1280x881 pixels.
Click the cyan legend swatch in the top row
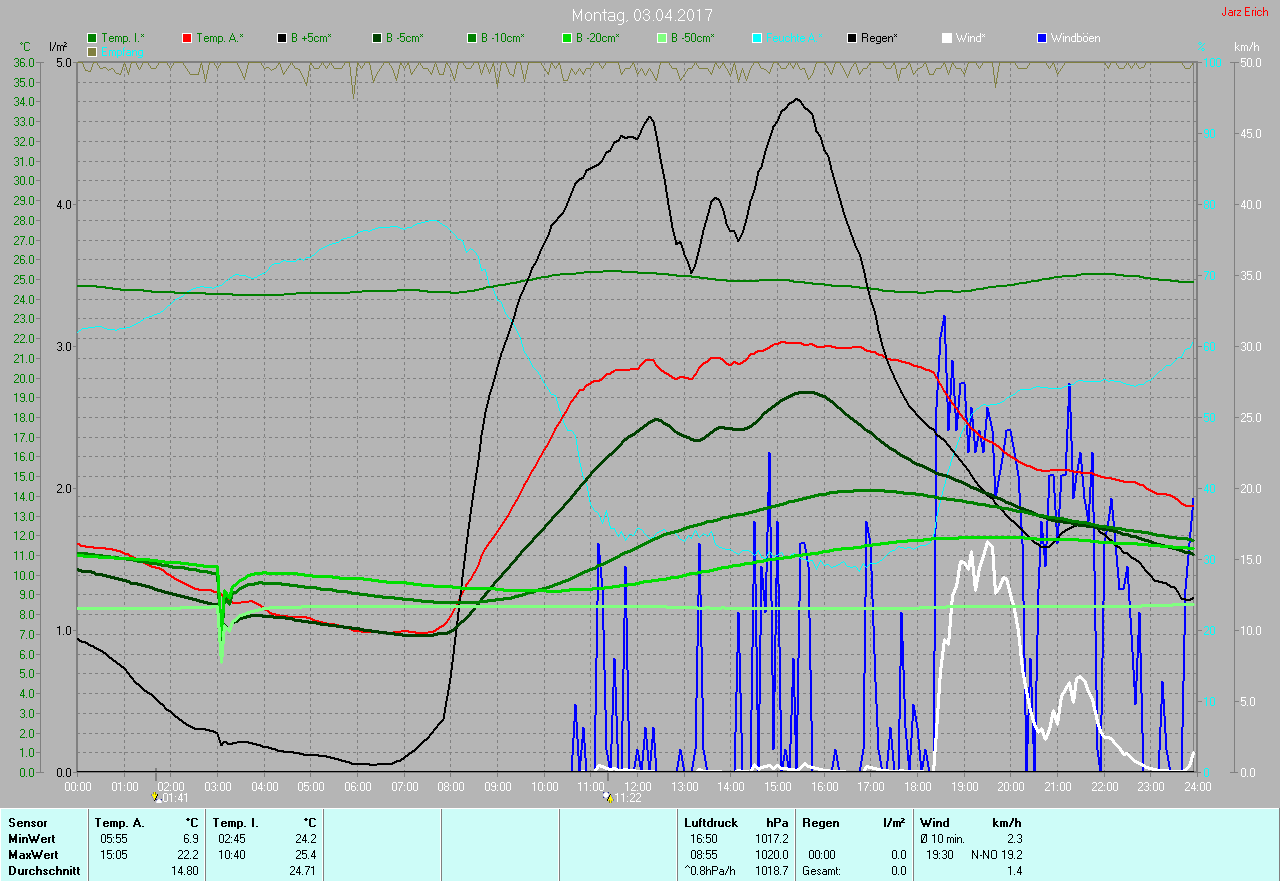click(757, 38)
